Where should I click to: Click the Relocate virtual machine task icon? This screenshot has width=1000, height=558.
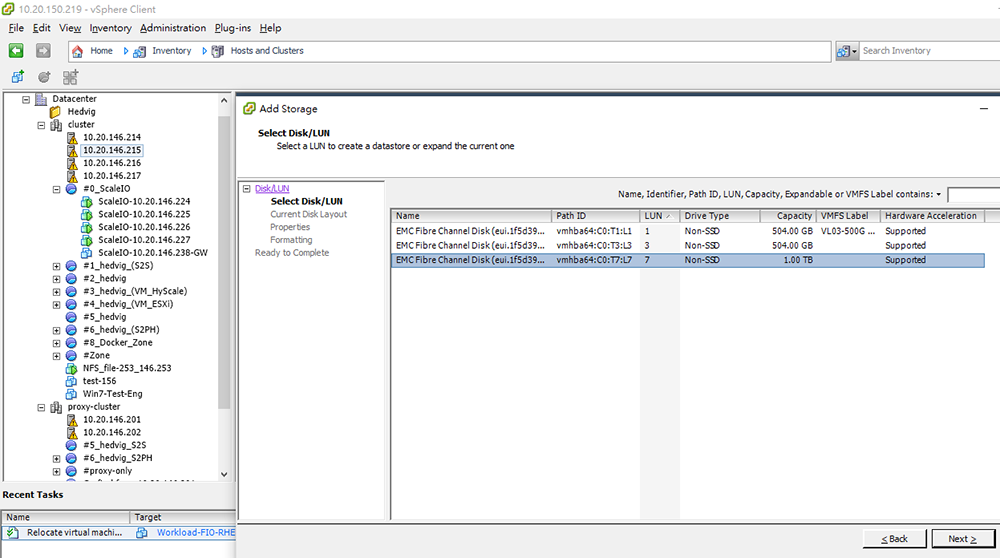12,532
